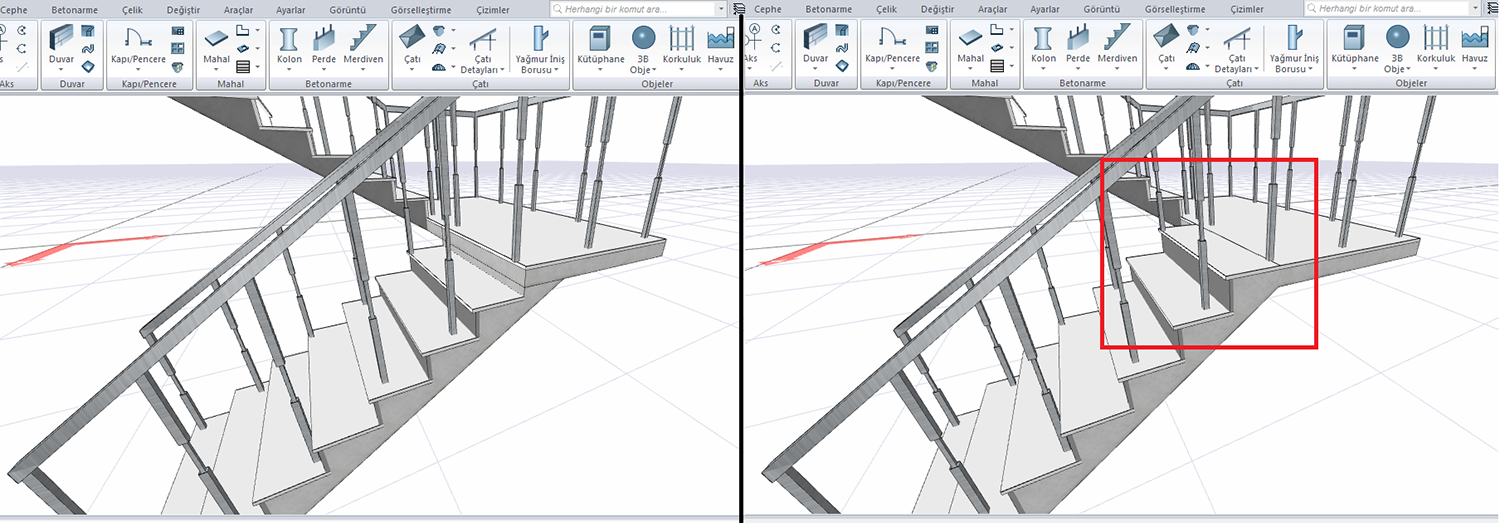Image resolution: width=1500 pixels, height=523 pixels.
Task: Expand Mahal dropdown arrow in right window
Action: pyautogui.click(x=971, y=70)
